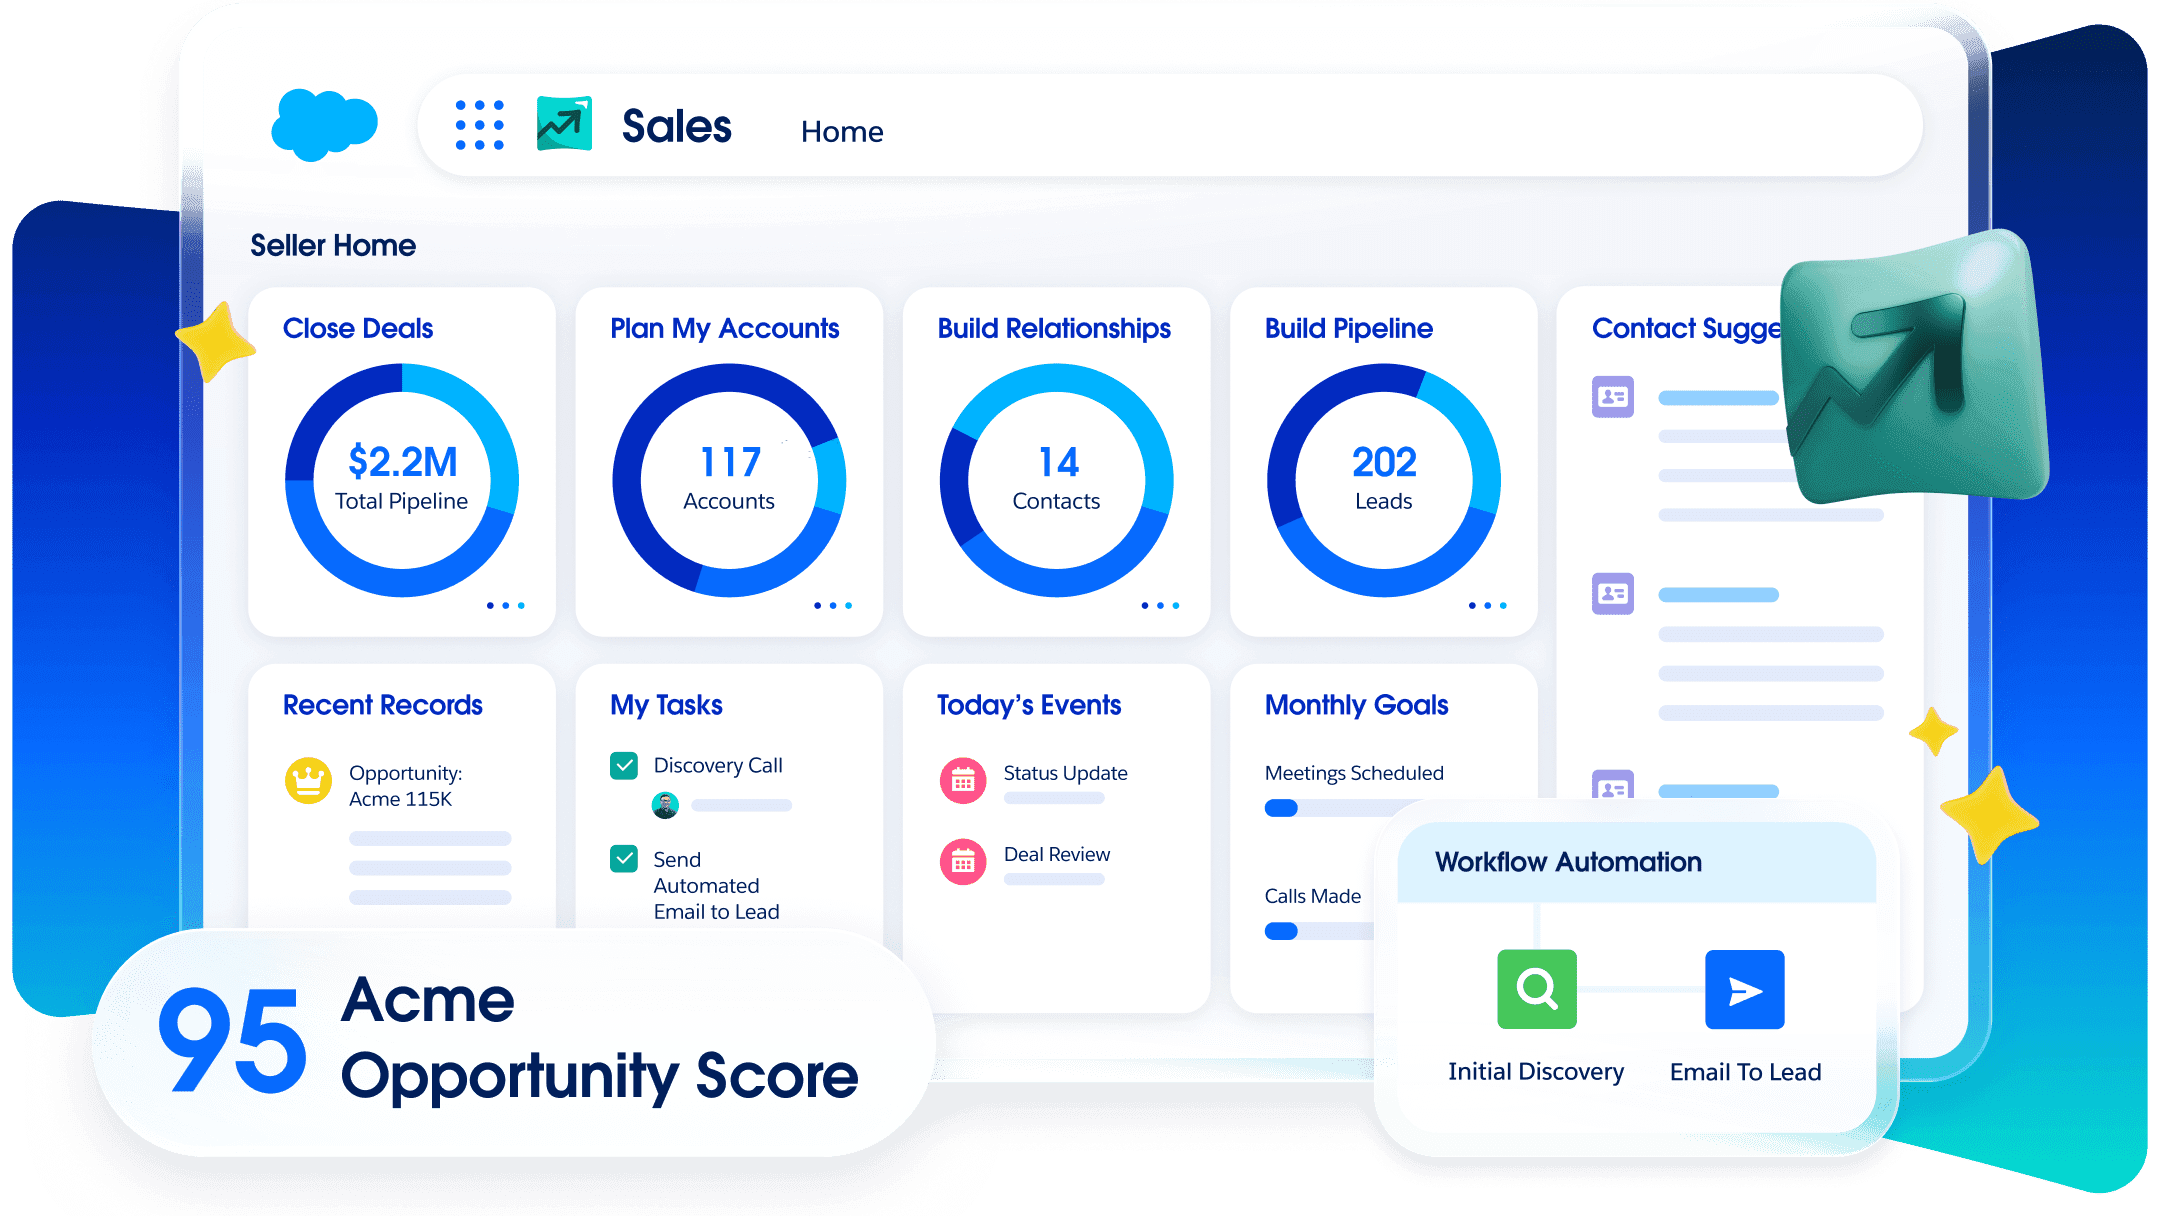The image size is (2160, 1216).
Task: Open the Status Update event
Action: pyautogui.click(x=1066, y=773)
